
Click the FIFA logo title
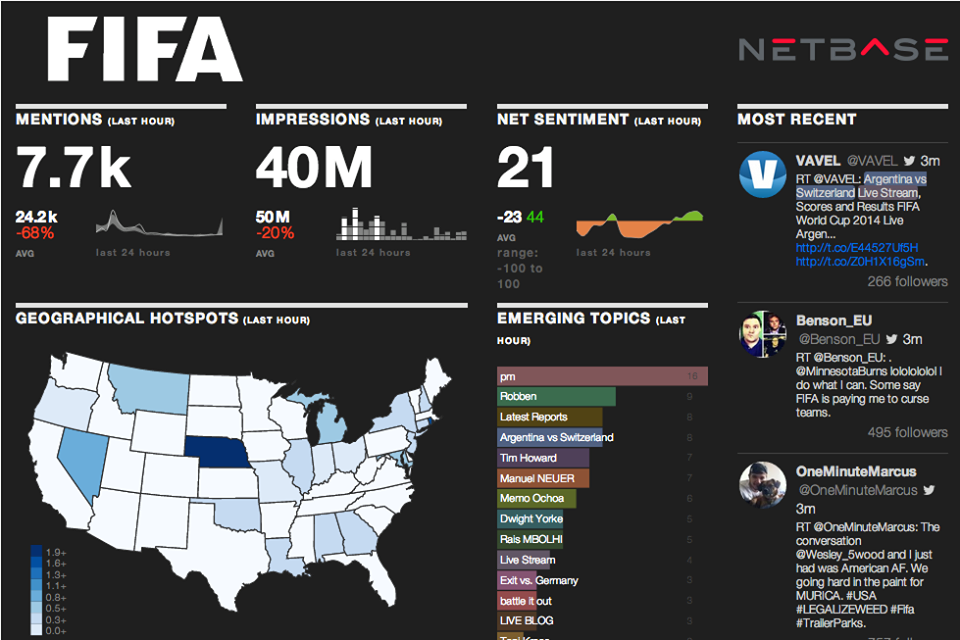pyautogui.click(x=144, y=49)
